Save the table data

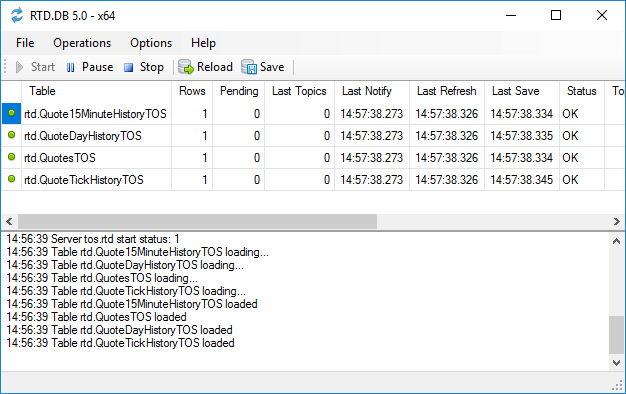(263, 67)
